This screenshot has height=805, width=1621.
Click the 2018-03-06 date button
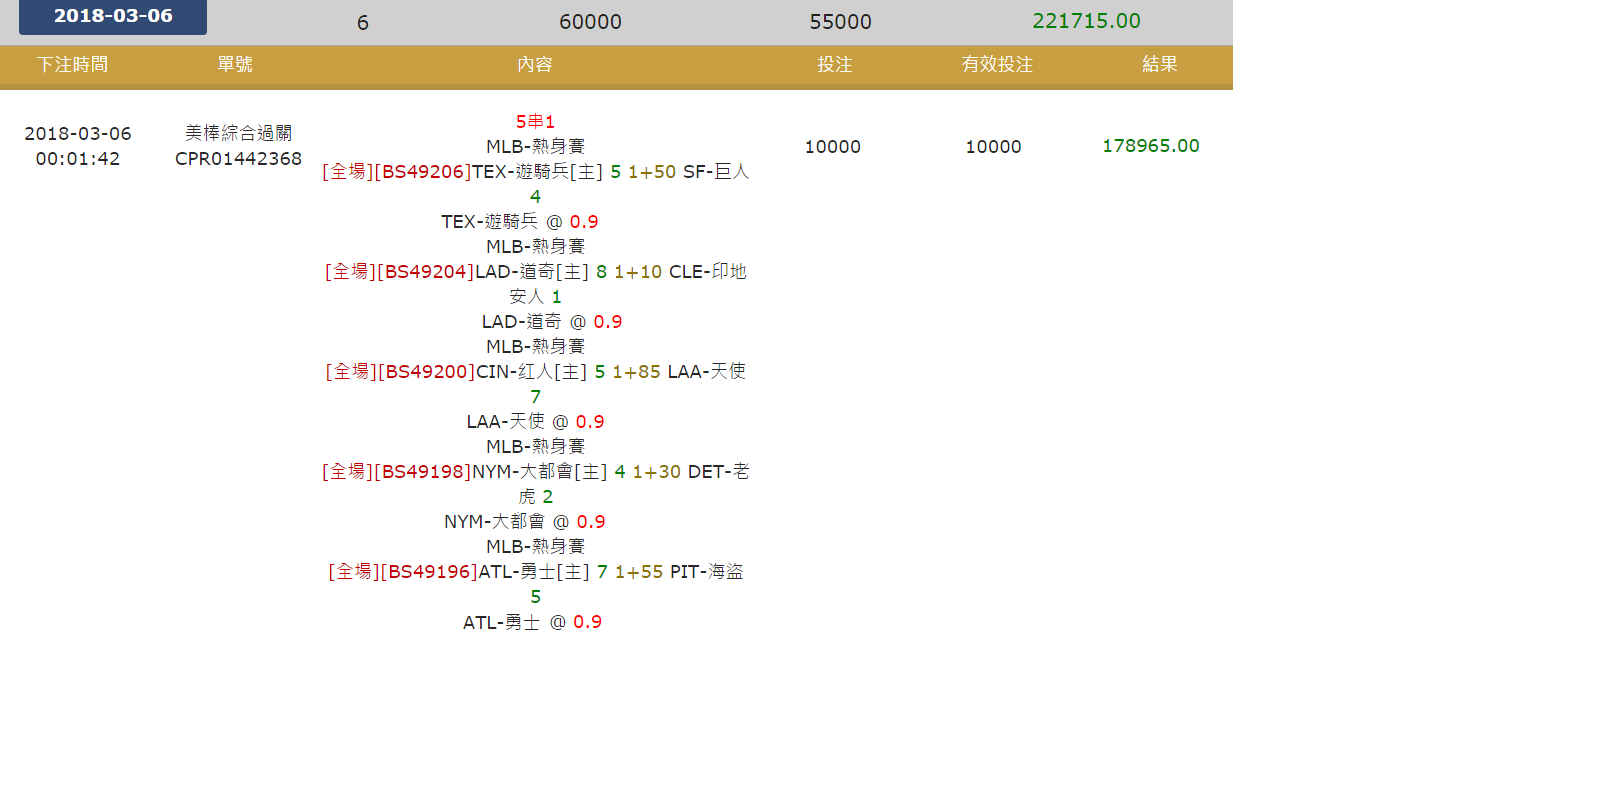113,17
